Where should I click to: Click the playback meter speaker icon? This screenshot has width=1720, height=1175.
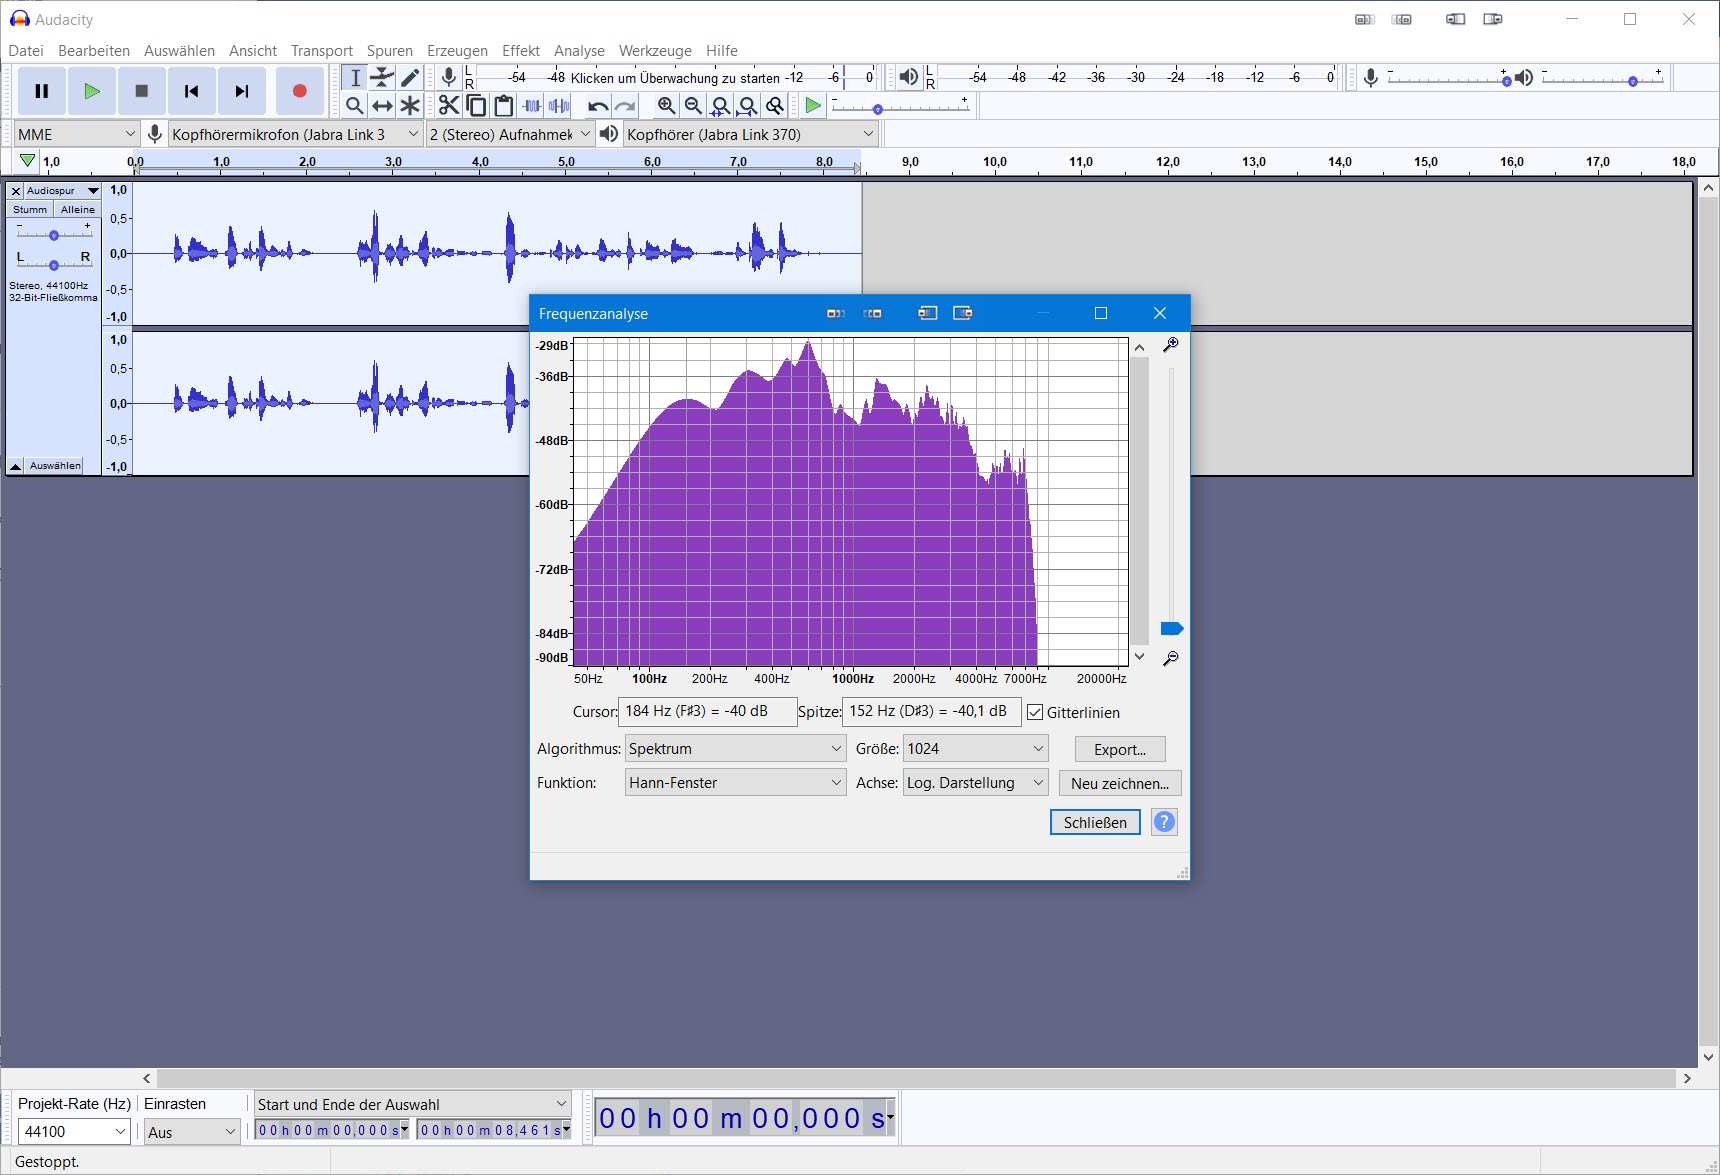[908, 77]
